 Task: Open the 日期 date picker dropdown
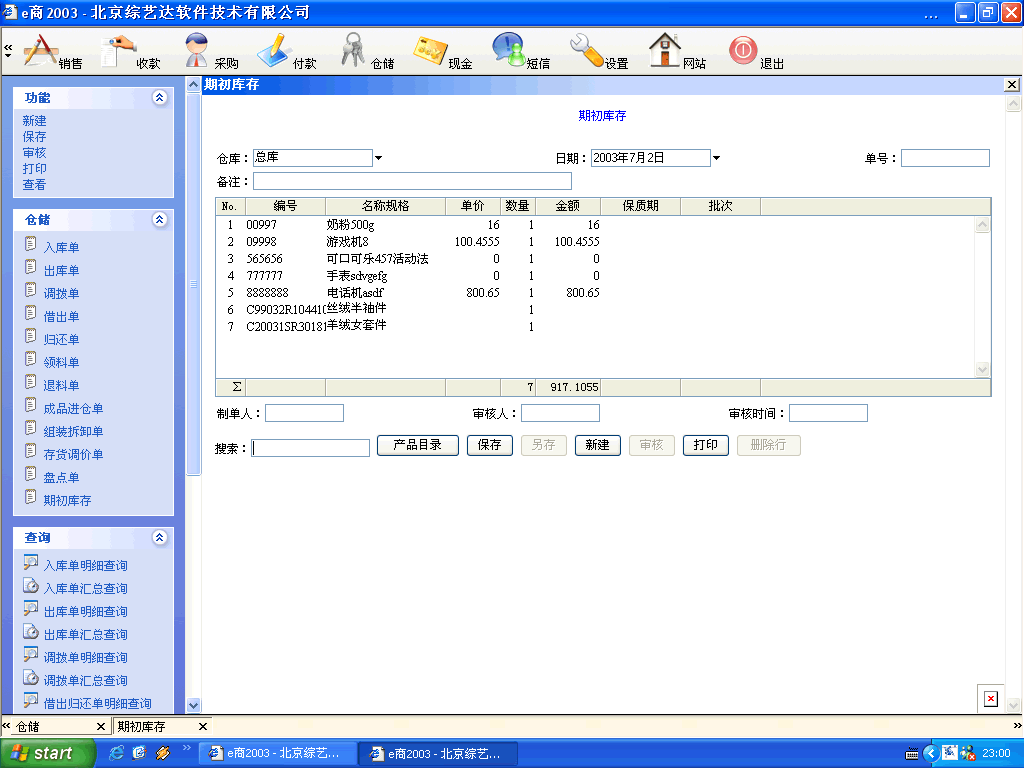[717, 158]
